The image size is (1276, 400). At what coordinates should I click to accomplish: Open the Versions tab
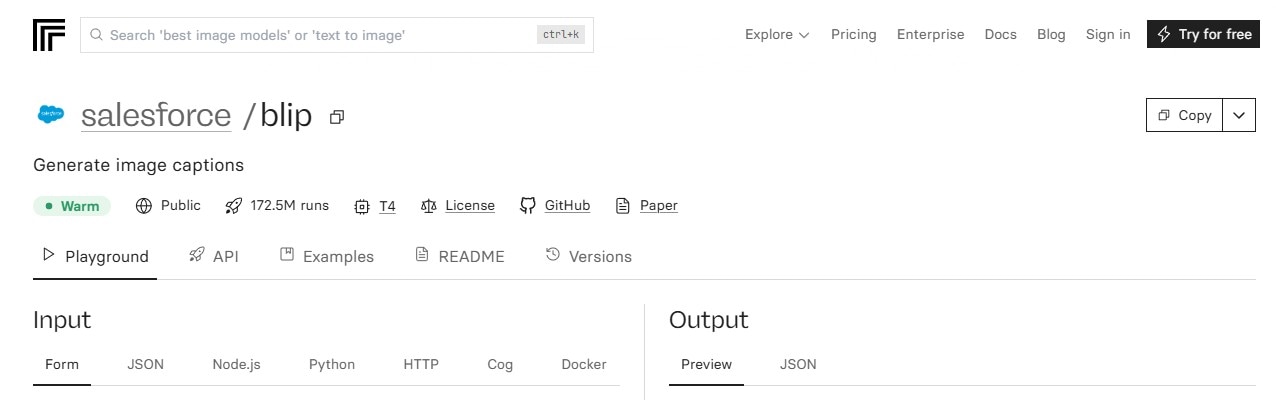(588, 256)
